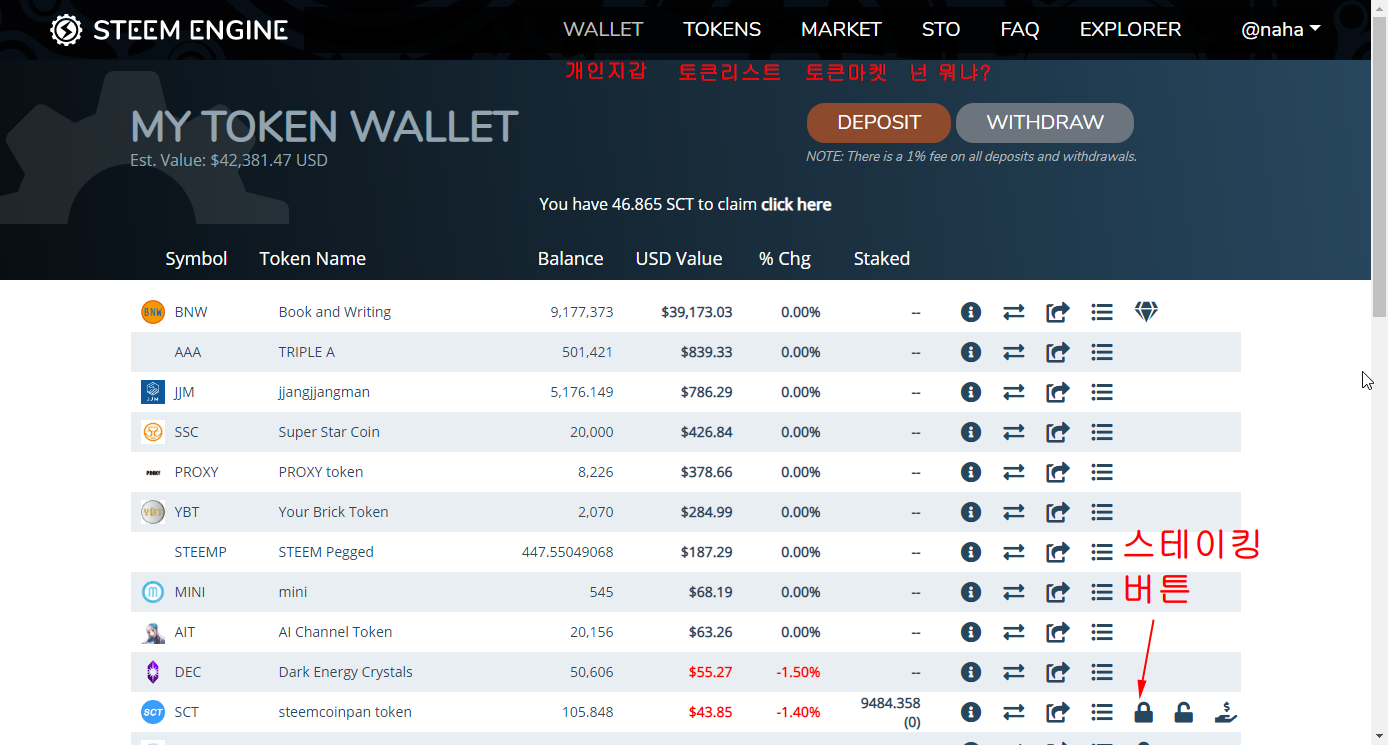Open the EXPLORER menu item
Screen dimensions: 1388x745
click(1130, 30)
